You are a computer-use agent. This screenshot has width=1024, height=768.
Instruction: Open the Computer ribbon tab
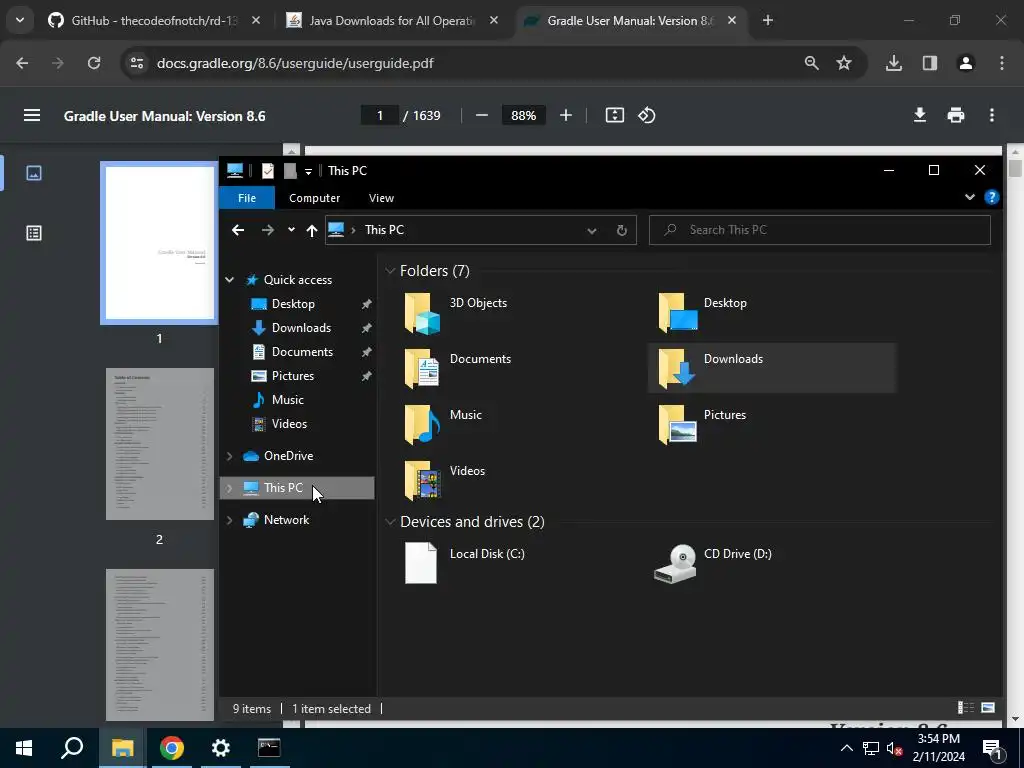314,198
